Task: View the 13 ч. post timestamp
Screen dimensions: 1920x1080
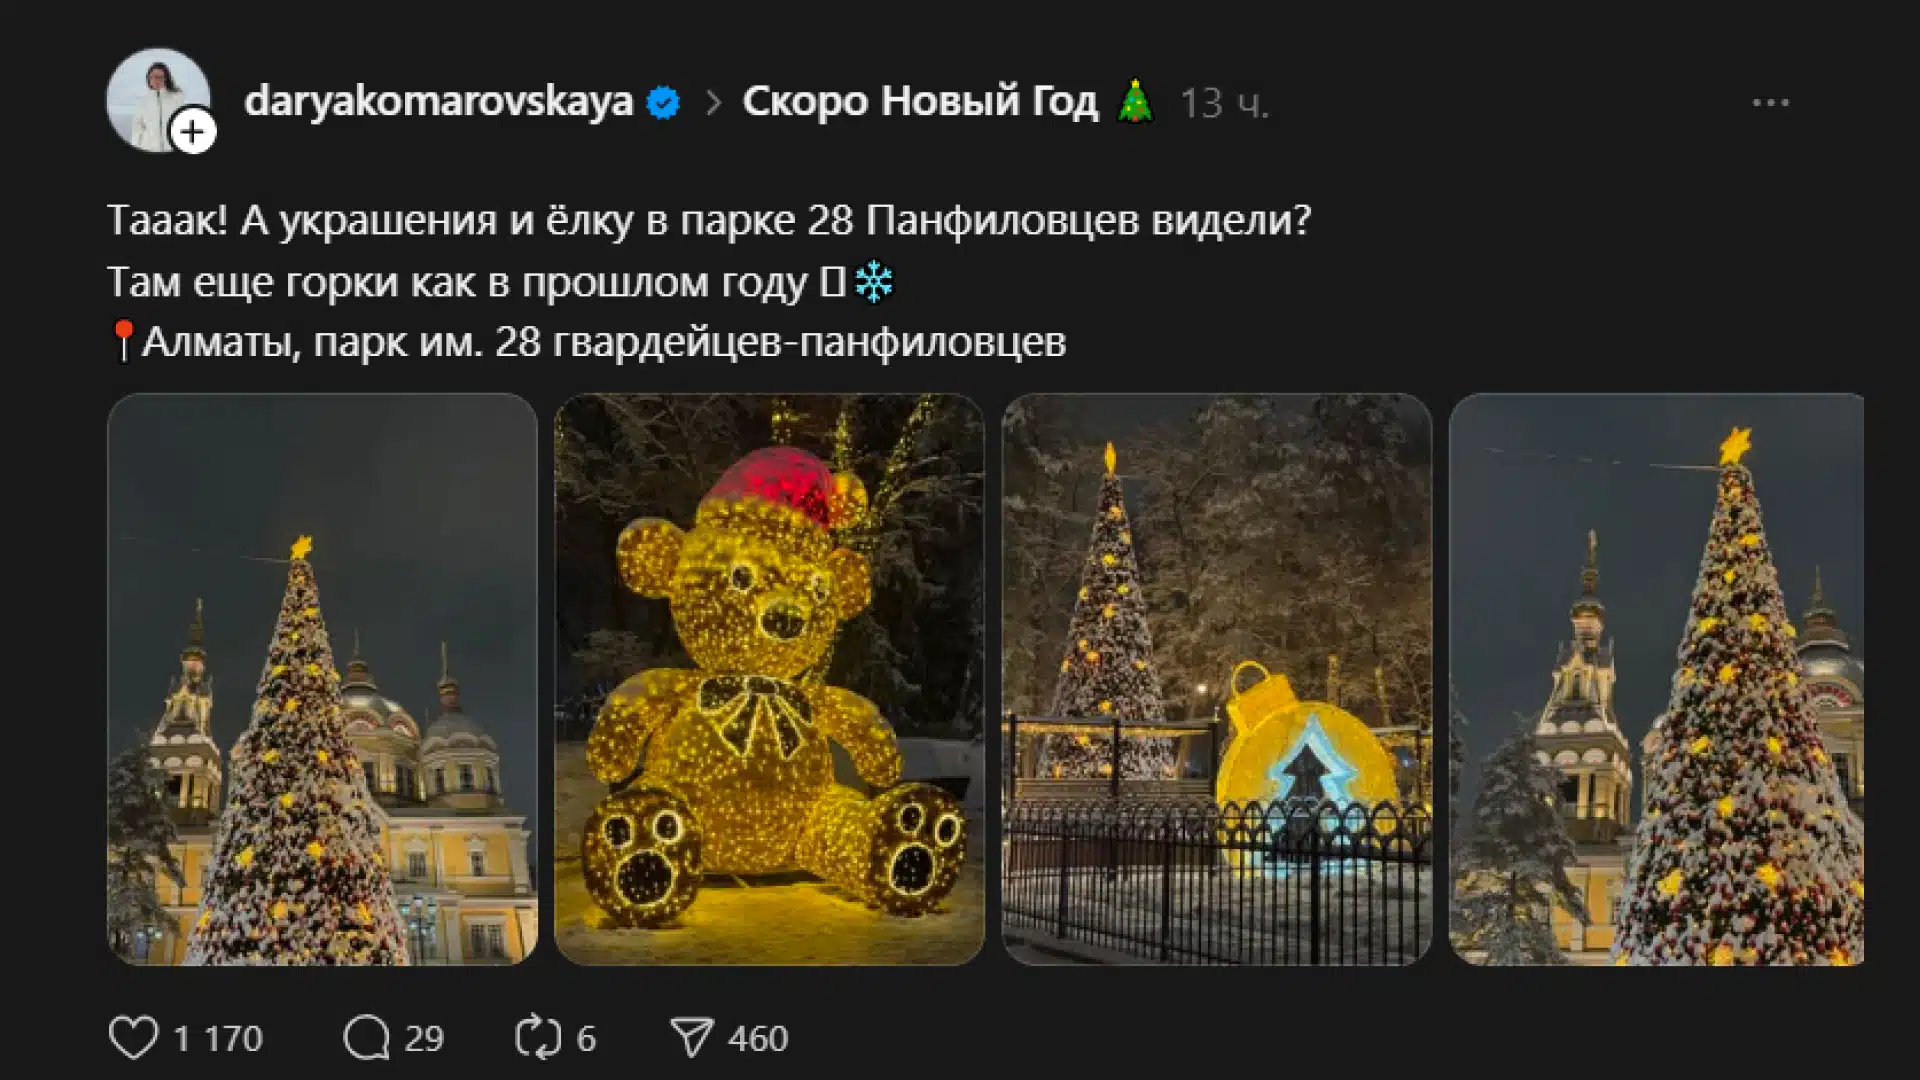Action: [1224, 103]
